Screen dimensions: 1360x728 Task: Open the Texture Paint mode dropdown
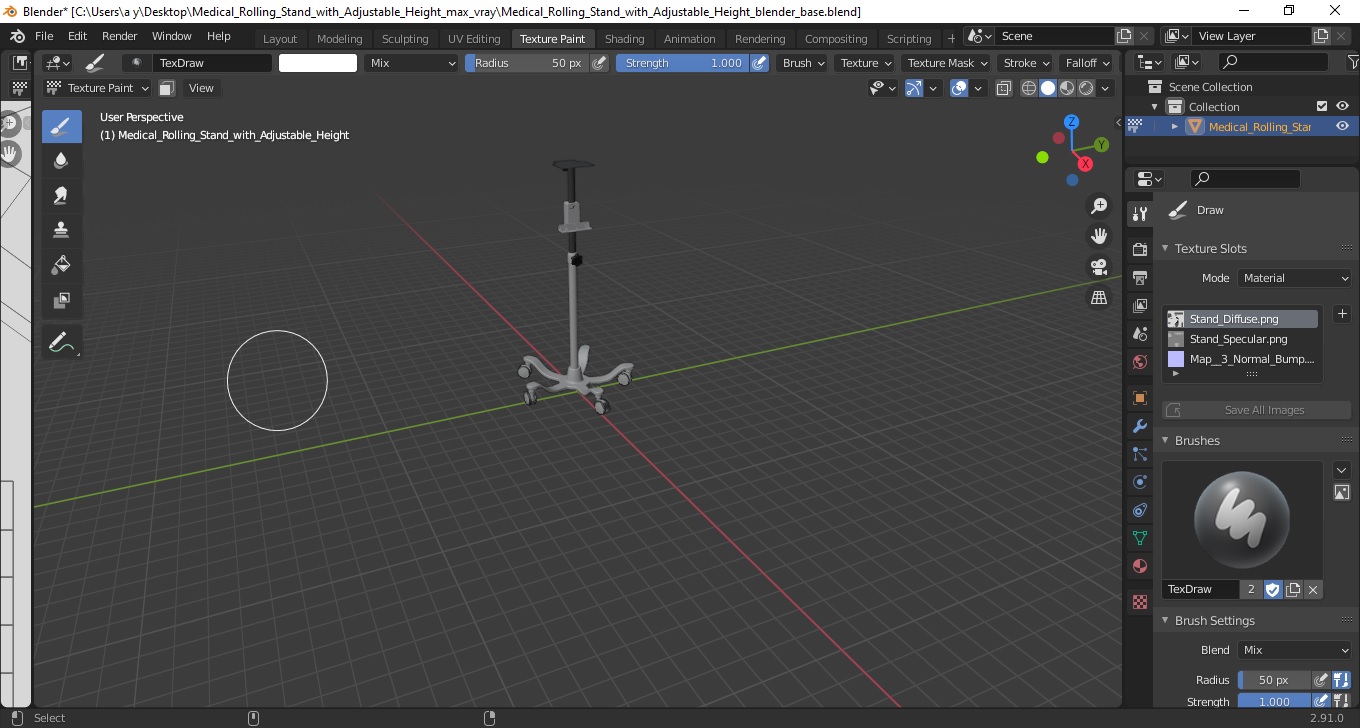(x=98, y=88)
